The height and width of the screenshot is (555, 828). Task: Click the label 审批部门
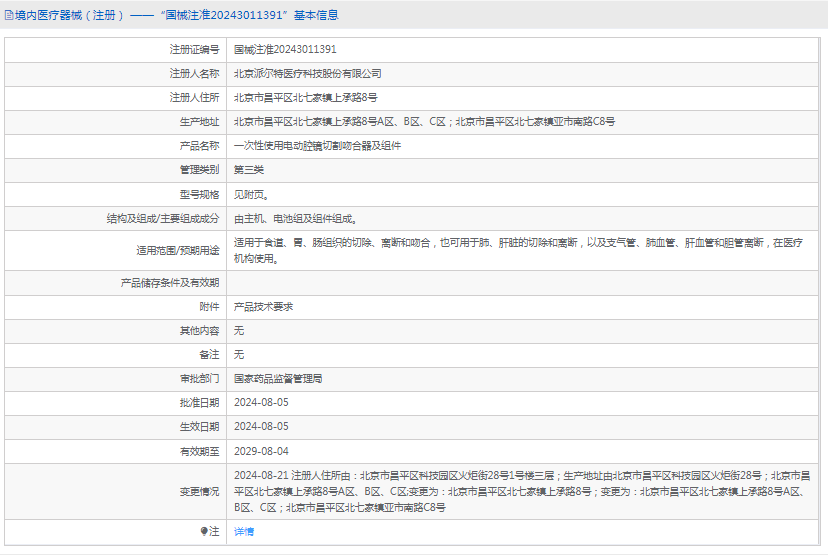(x=199, y=379)
